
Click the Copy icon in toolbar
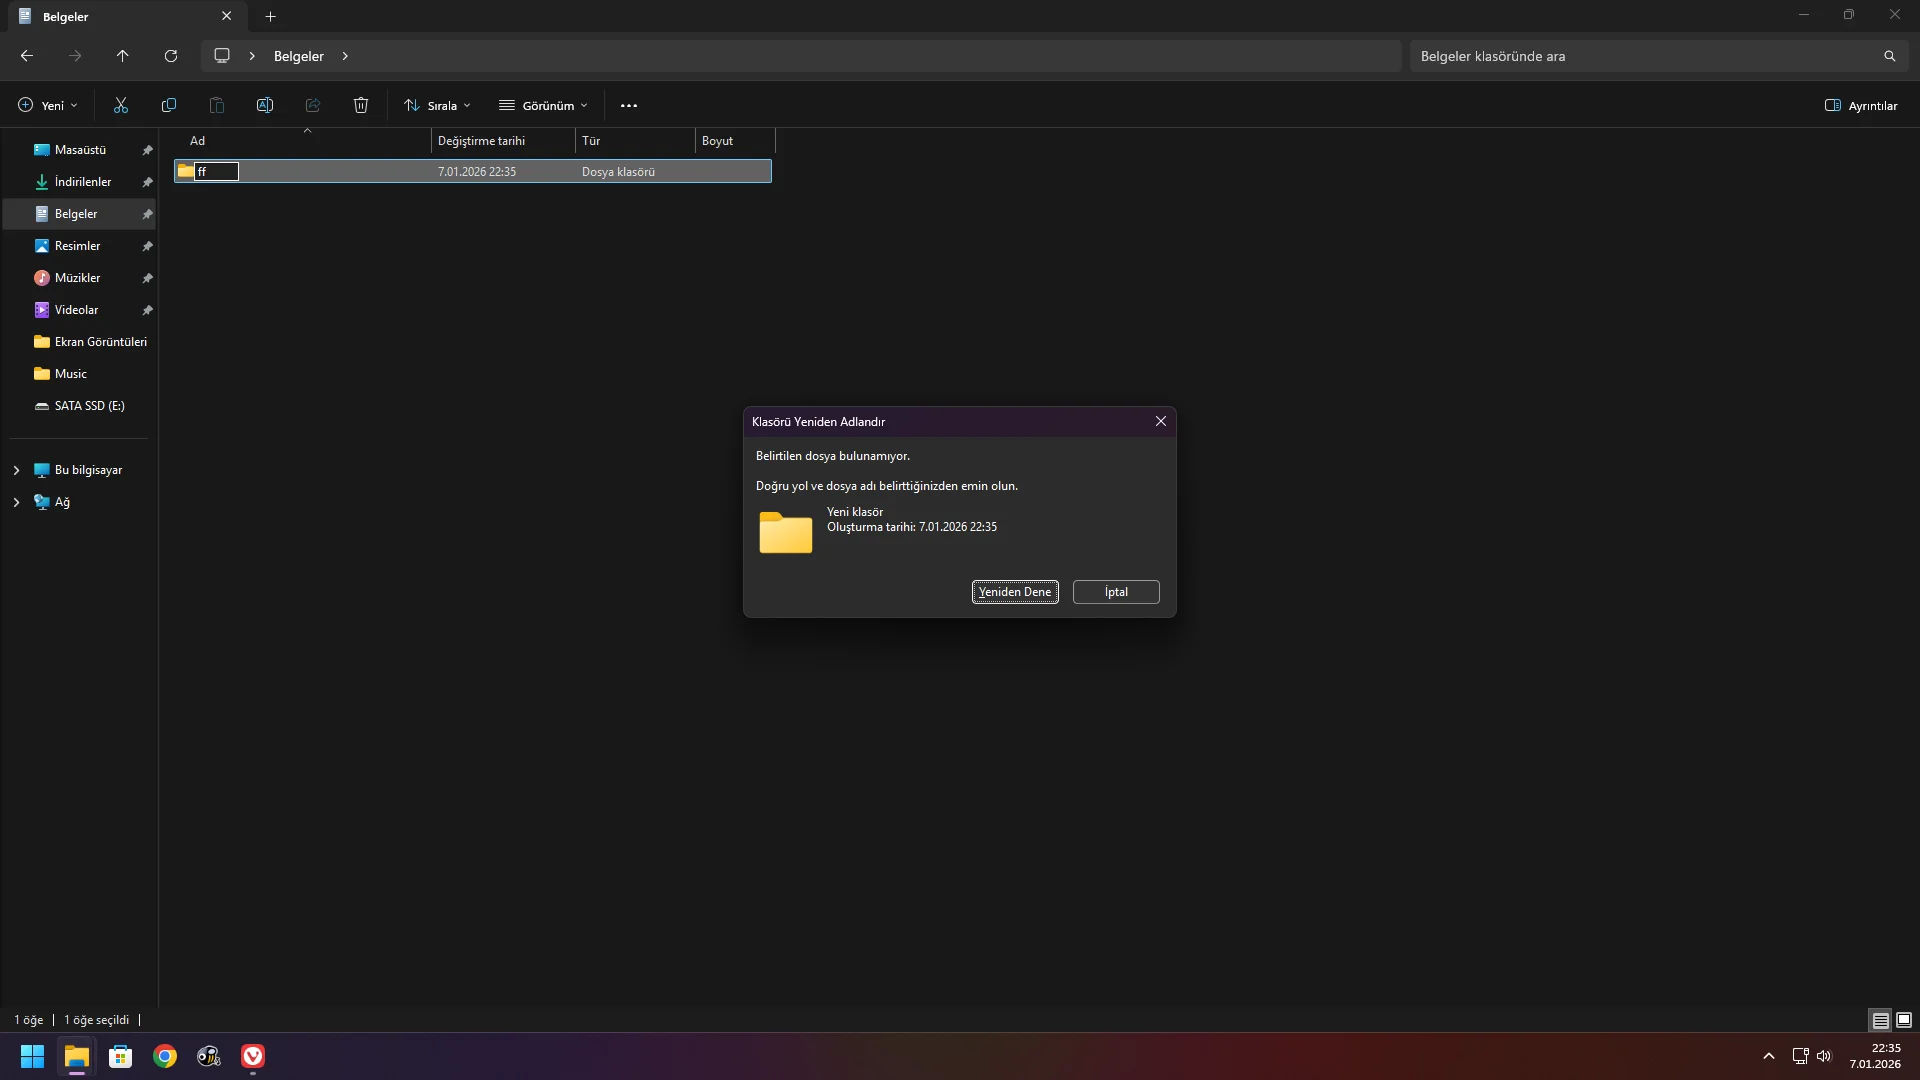point(169,105)
